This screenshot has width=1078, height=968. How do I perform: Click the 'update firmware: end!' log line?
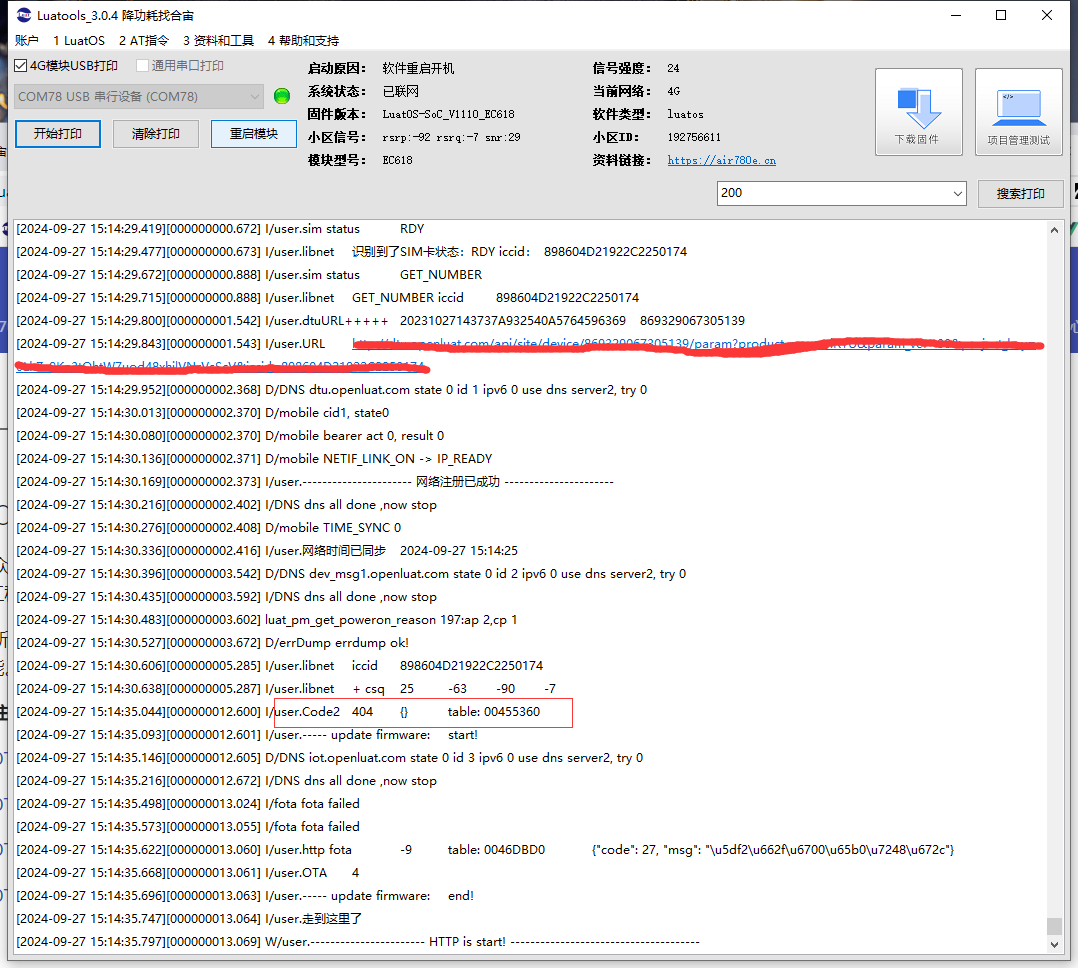coord(245,896)
